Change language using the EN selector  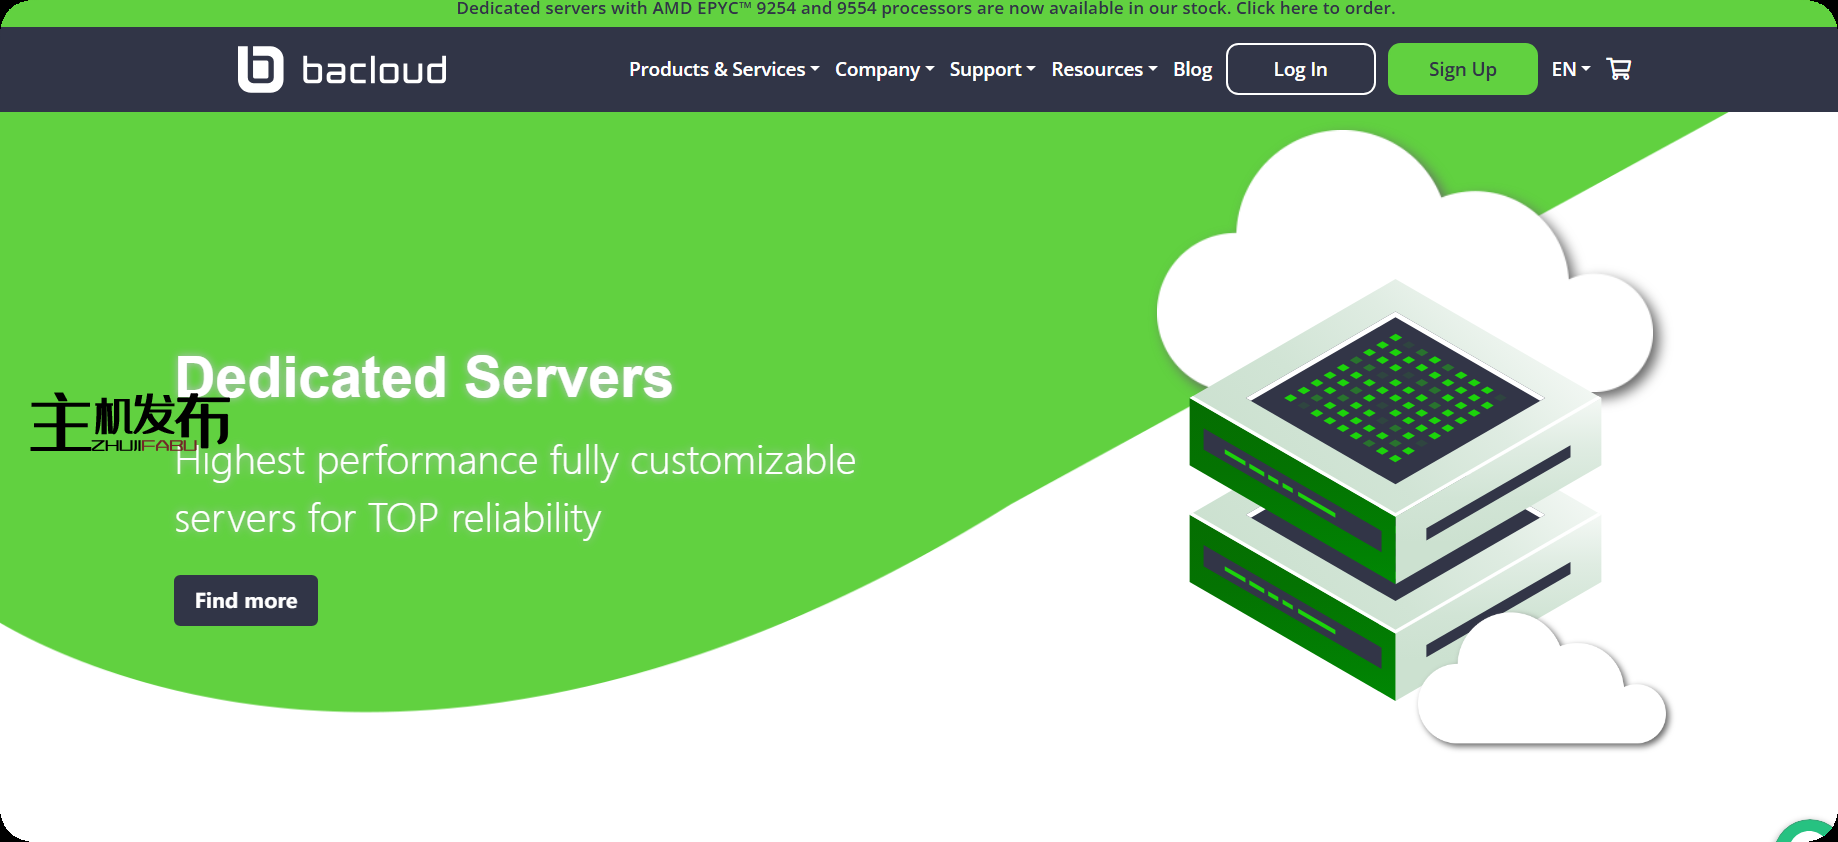click(1570, 69)
